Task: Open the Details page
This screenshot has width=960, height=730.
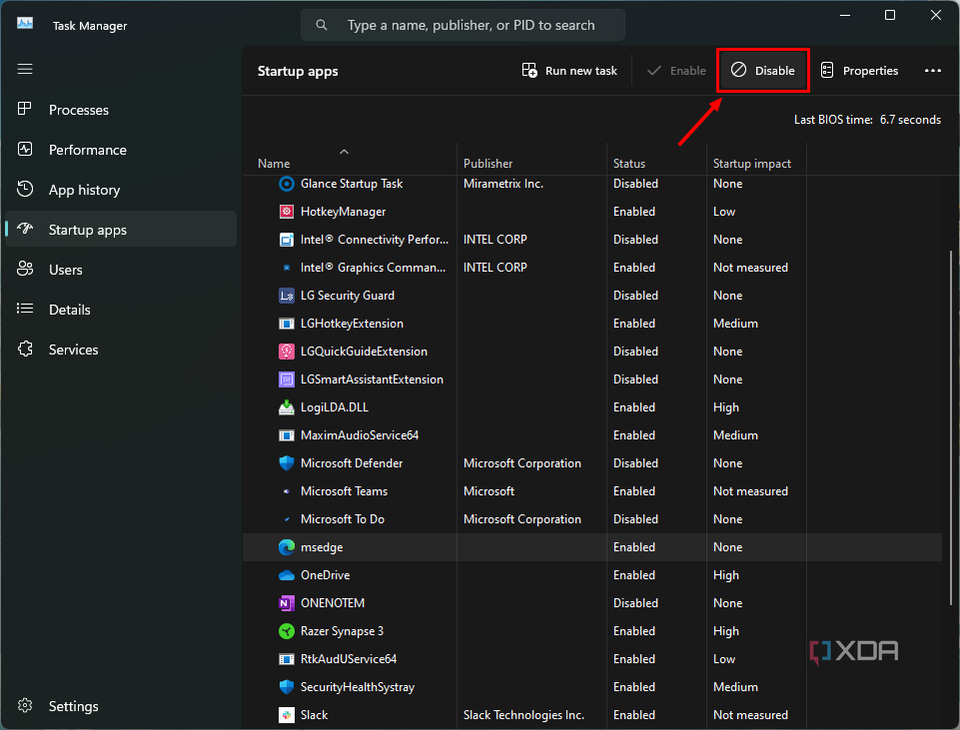Action: pos(121,310)
